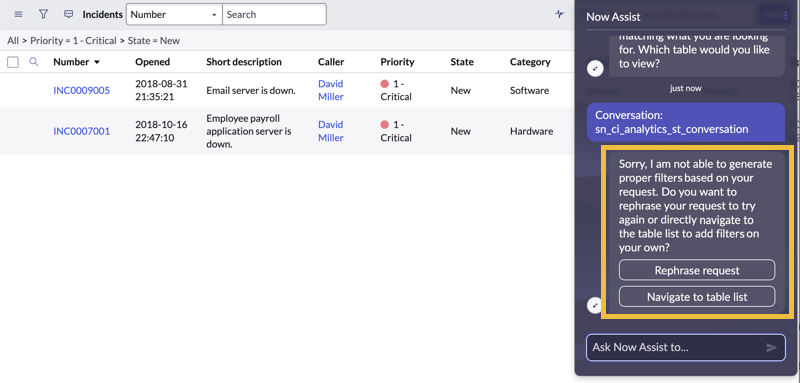The height and width of the screenshot is (383, 800).
Task: Click Navigate to table list button
Action: (x=697, y=296)
